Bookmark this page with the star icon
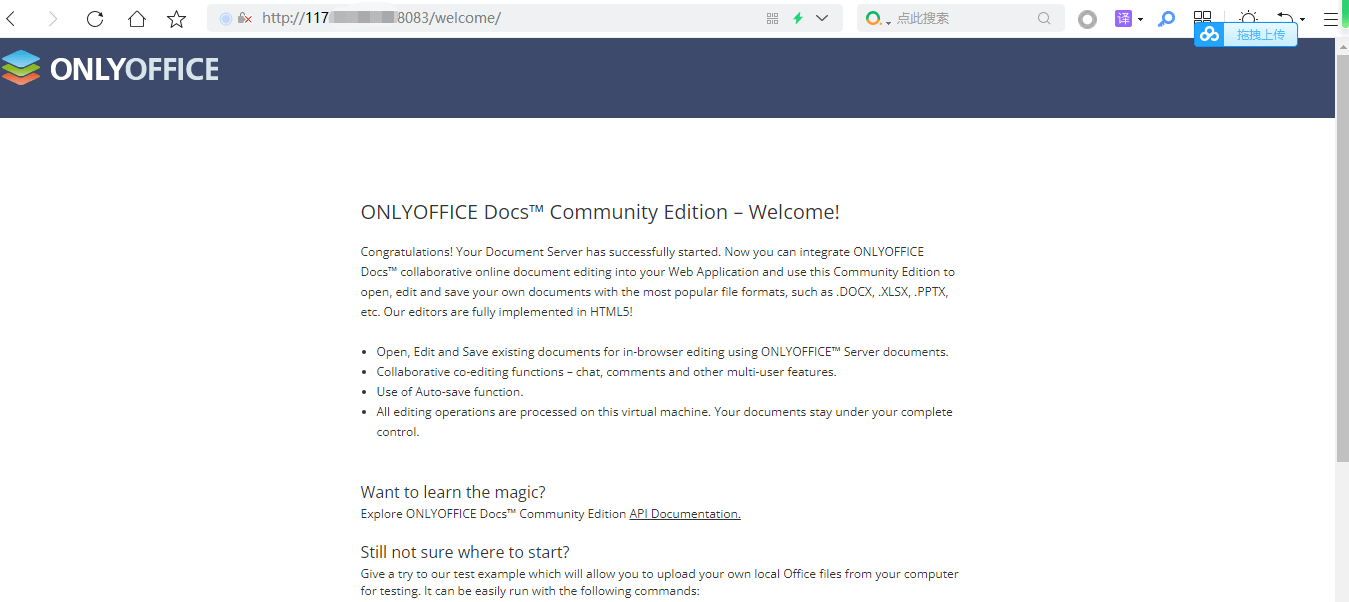This screenshot has width=1349, height=602. pyautogui.click(x=177, y=18)
